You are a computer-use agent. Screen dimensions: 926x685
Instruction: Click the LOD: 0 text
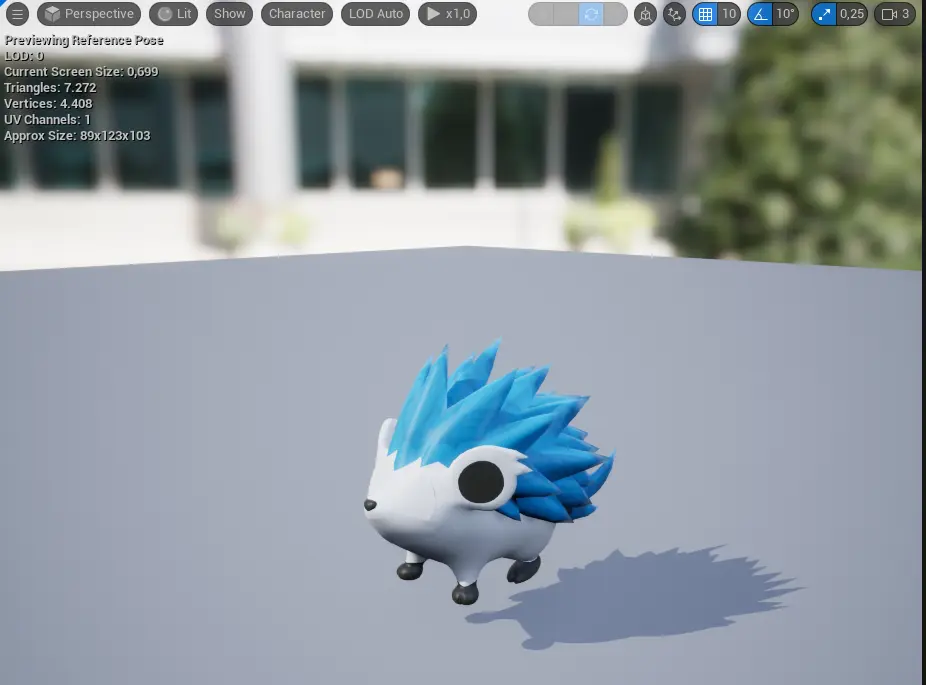24,56
